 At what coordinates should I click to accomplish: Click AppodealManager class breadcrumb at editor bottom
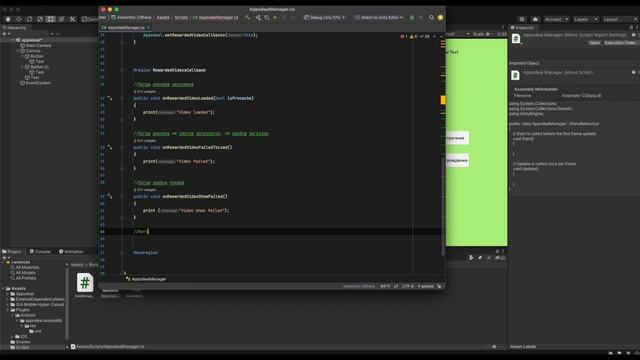(146, 279)
